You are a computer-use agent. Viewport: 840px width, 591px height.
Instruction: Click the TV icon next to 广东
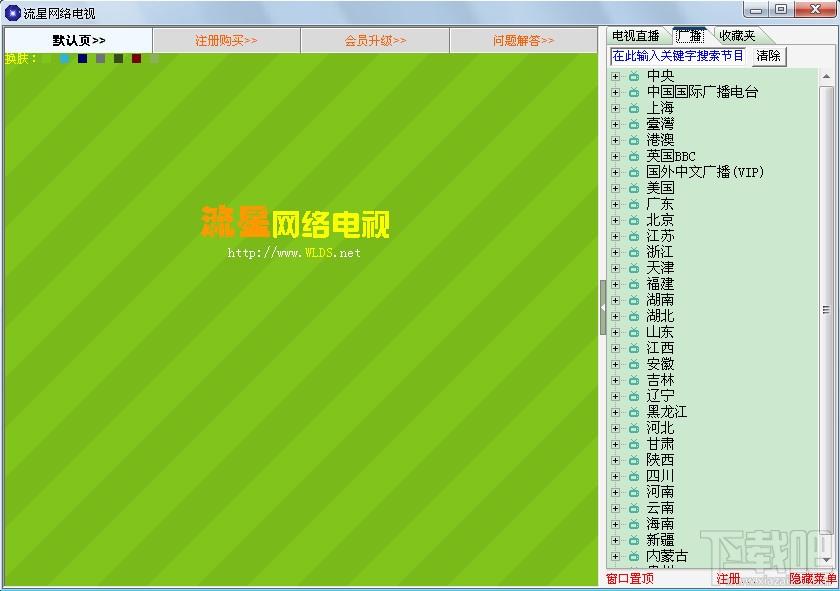point(634,205)
